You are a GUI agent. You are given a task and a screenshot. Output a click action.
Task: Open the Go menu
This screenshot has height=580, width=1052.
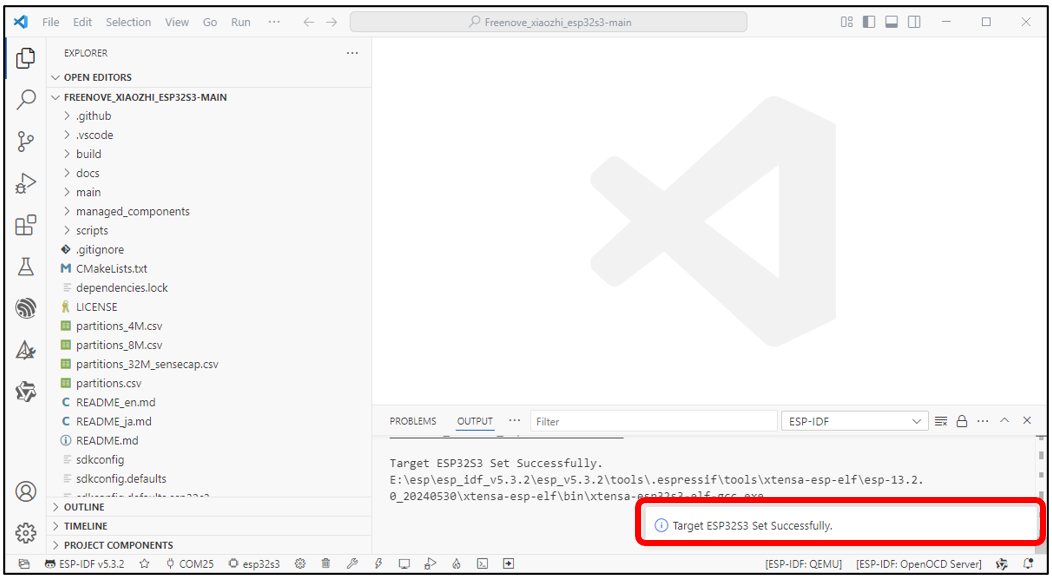pos(210,22)
